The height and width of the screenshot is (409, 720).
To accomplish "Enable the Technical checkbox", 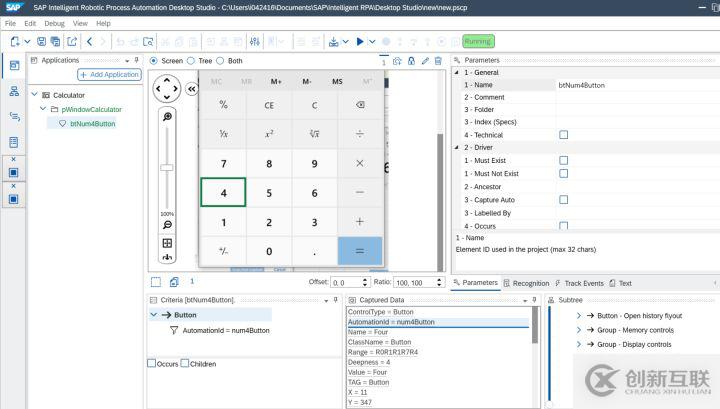I will (x=564, y=134).
